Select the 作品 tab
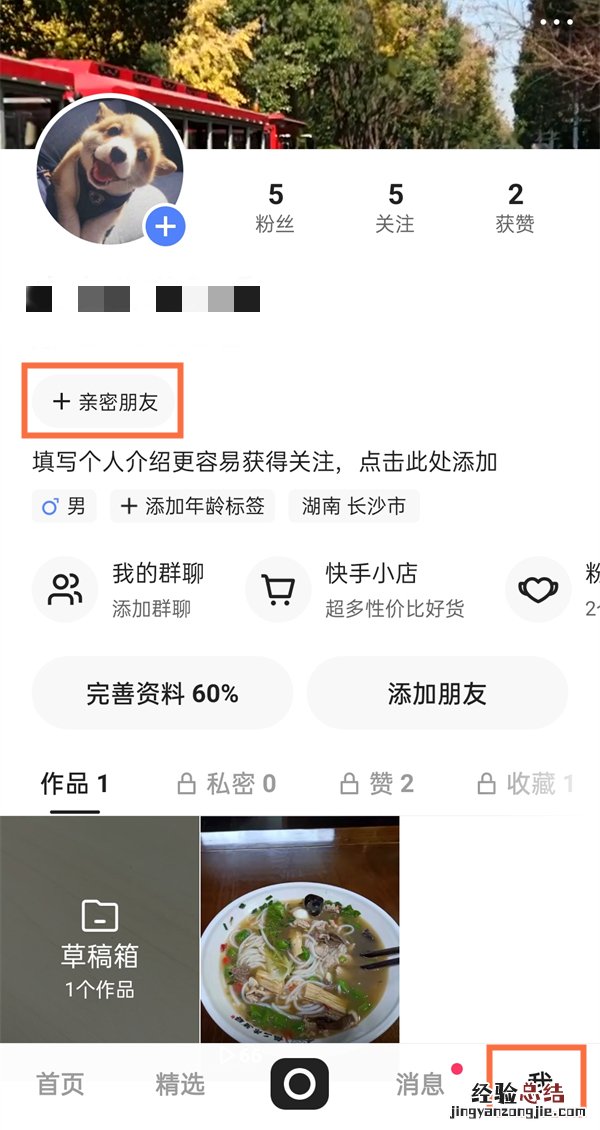600x1130 pixels. [74, 783]
